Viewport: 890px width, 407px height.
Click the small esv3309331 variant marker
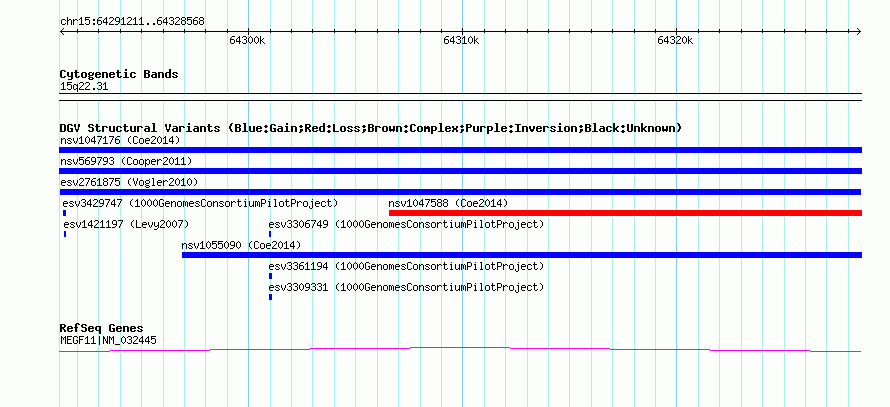(x=270, y=297)
